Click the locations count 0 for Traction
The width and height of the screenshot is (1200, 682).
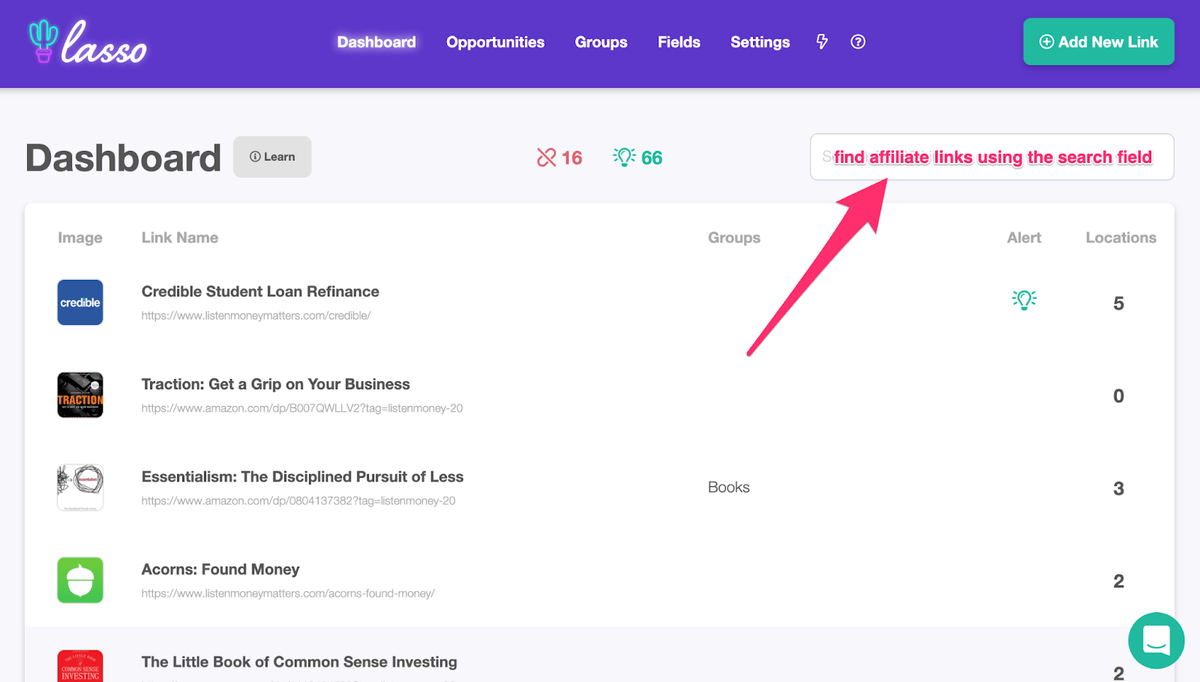coord(1119,396)
